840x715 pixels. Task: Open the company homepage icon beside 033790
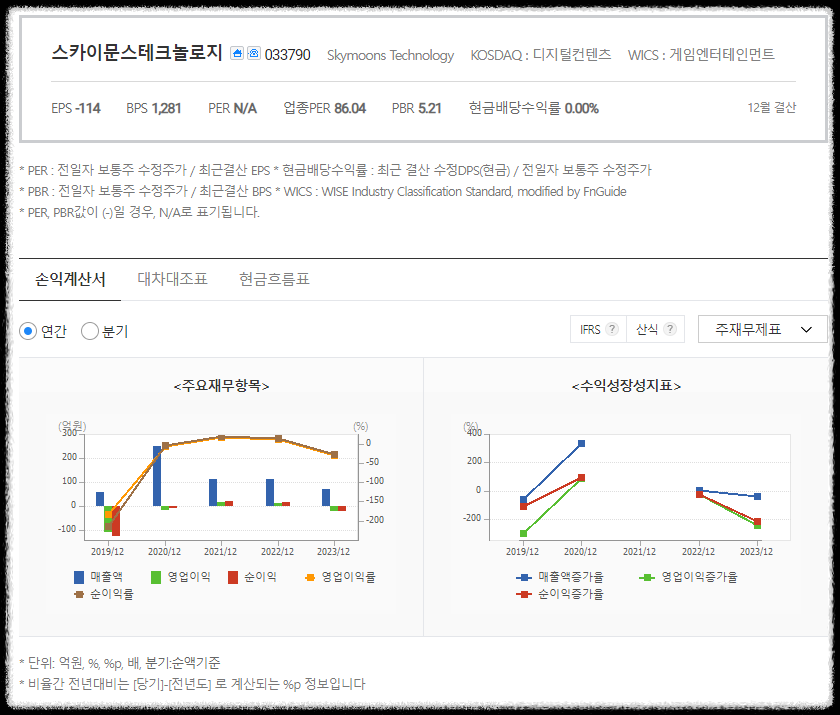pos(237,54)
